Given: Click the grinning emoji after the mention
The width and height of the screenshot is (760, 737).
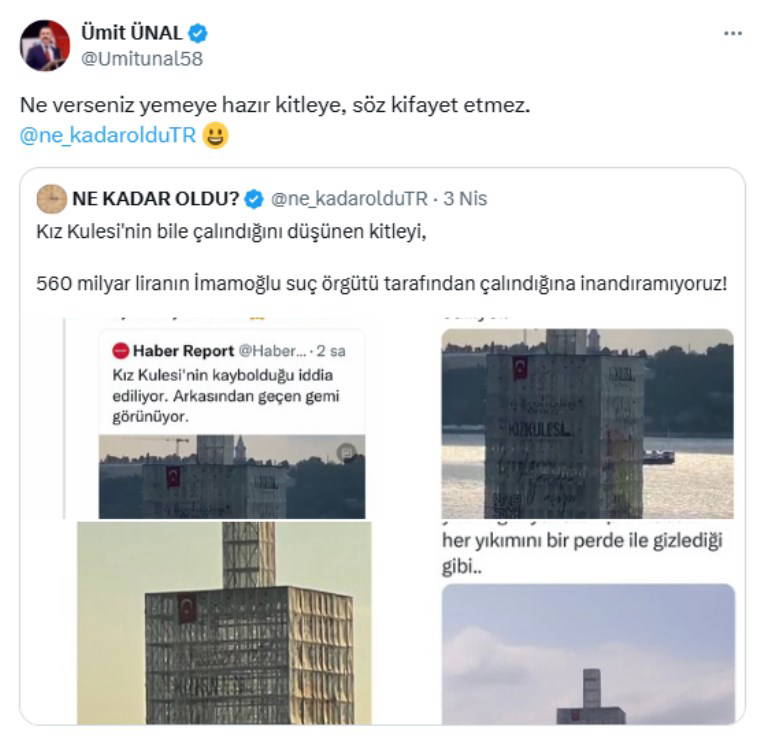Looking at the screenshot, I should click(x=215, y=135).
